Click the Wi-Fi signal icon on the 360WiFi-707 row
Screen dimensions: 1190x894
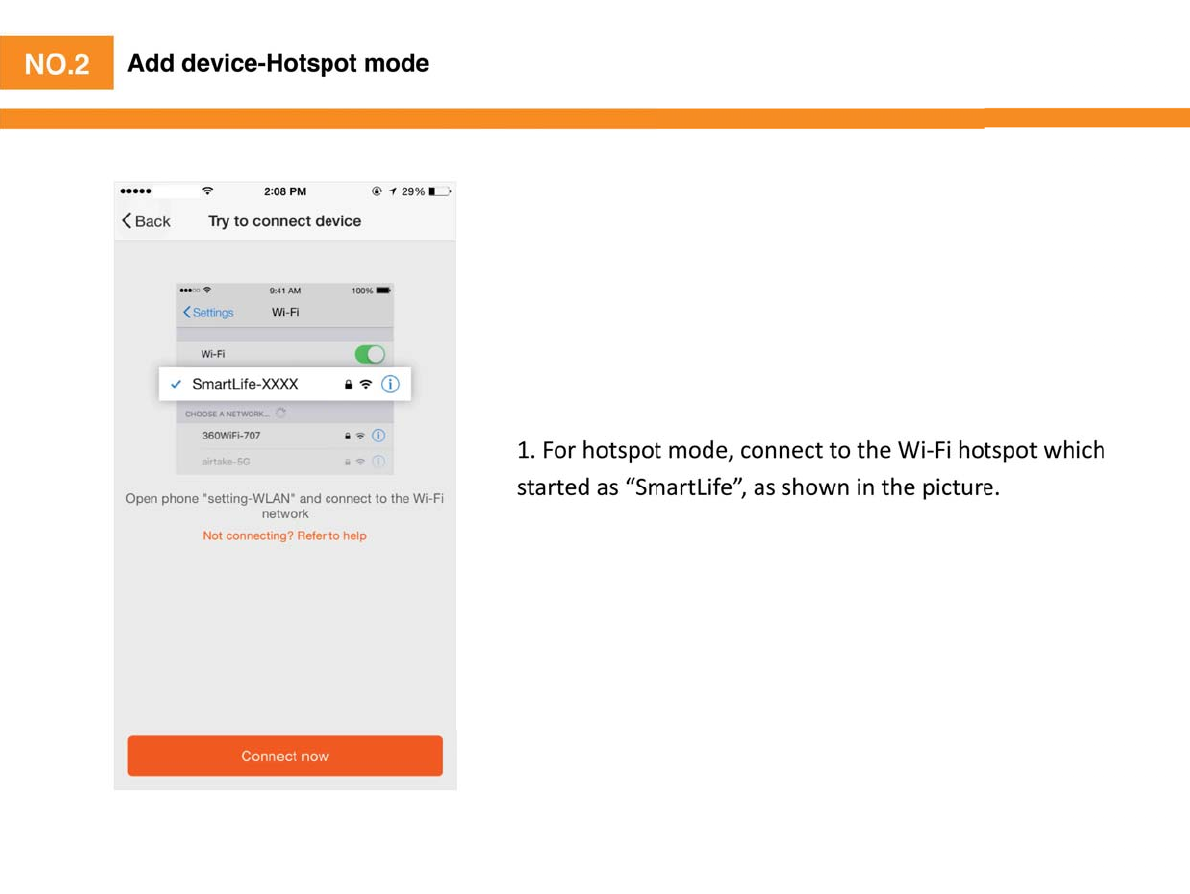pyautogui.click(x=360, y=436)
